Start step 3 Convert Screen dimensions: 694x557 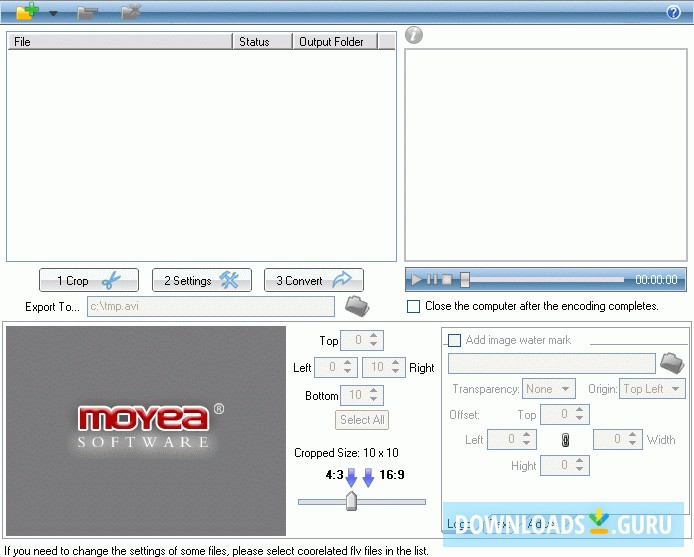[314, 280]
